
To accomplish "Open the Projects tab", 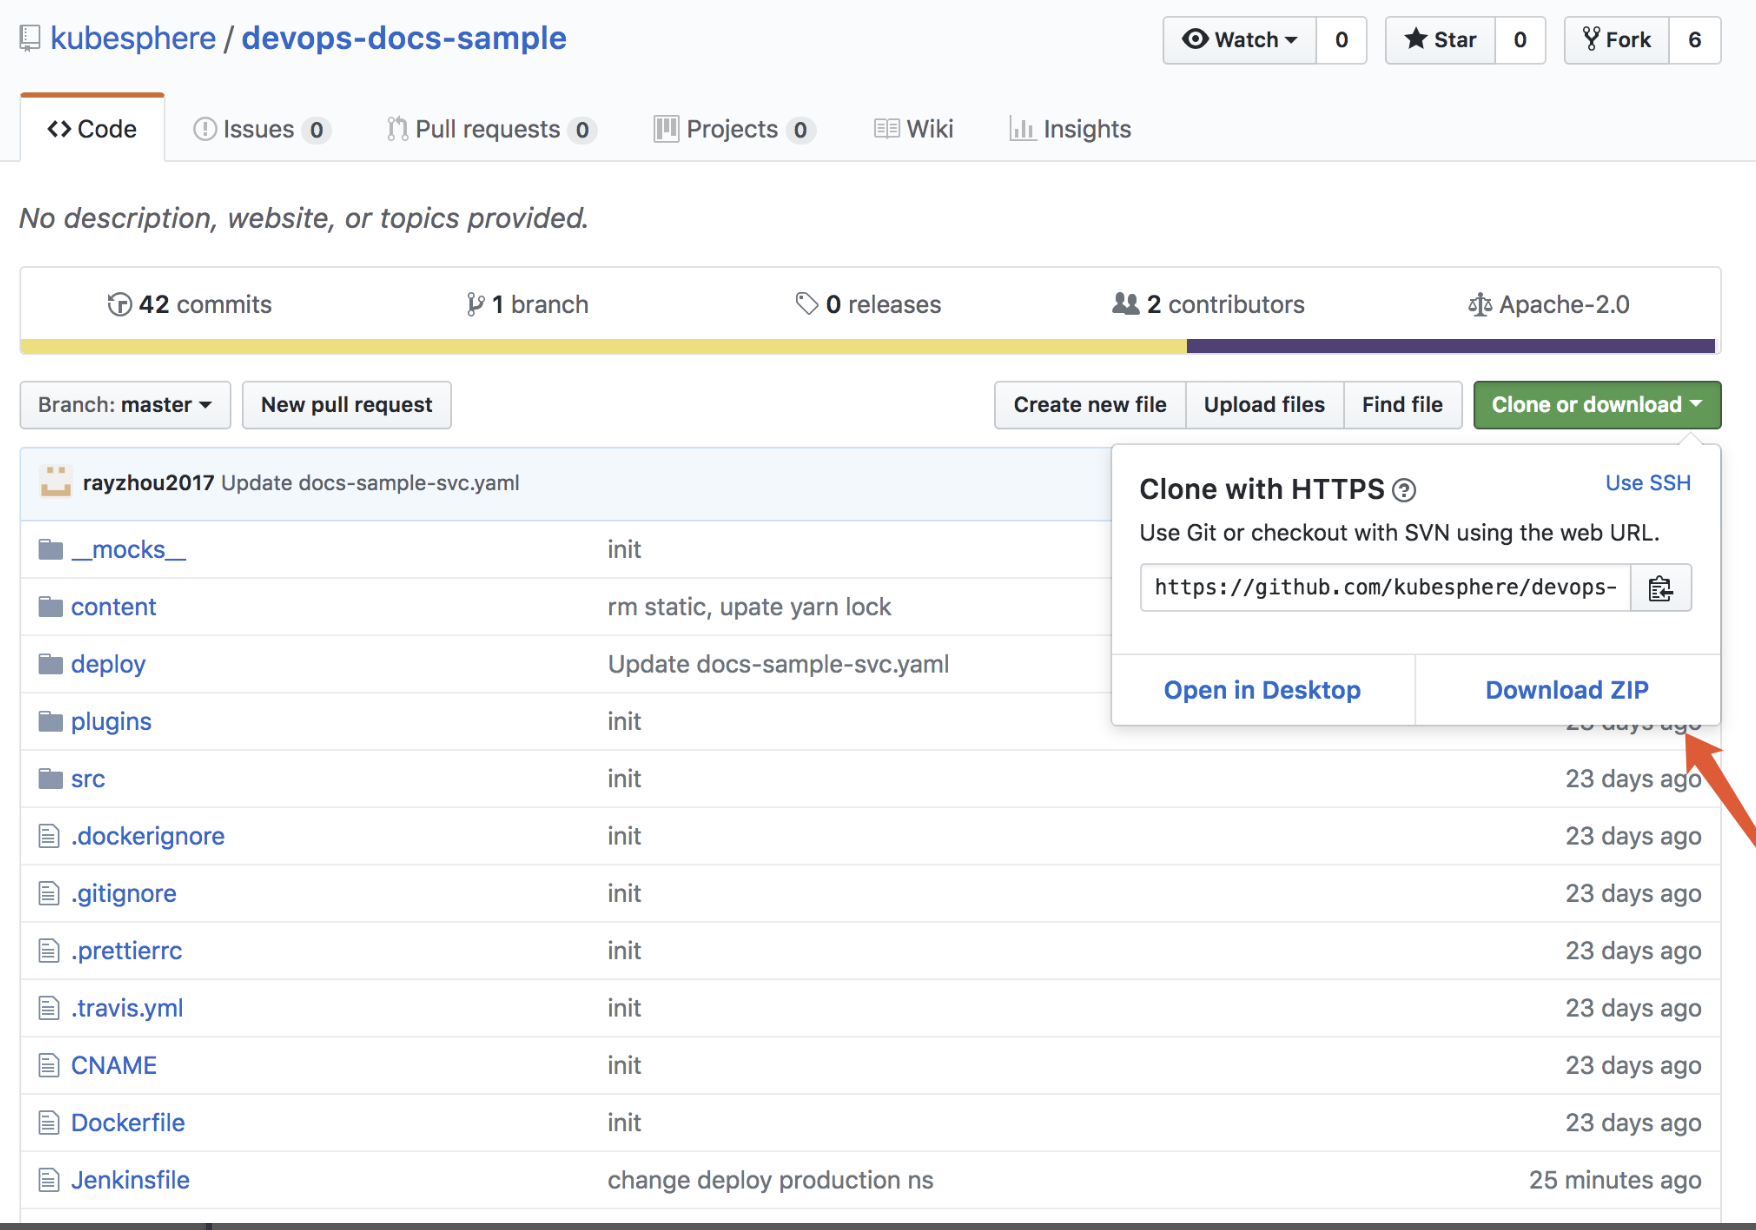I will [734, 129].
